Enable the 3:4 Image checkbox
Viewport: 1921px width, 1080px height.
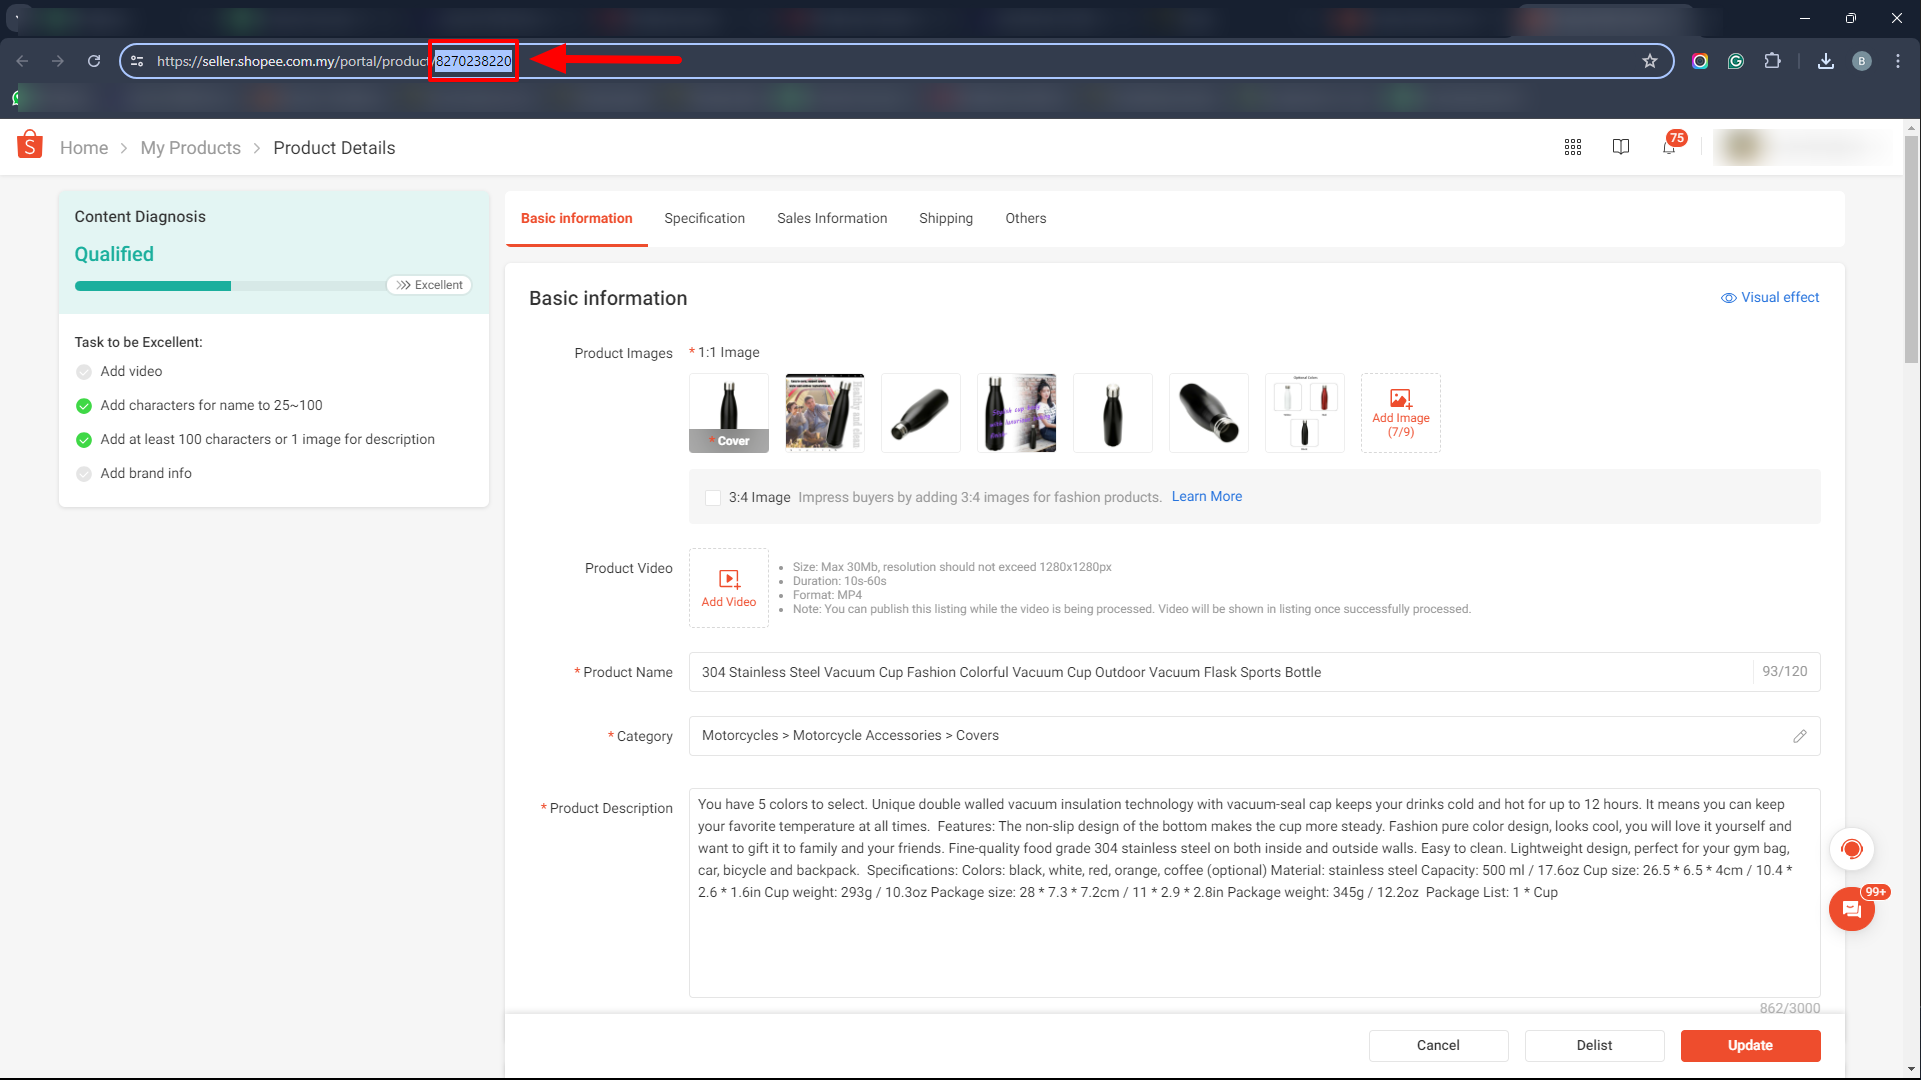point(713,497)
